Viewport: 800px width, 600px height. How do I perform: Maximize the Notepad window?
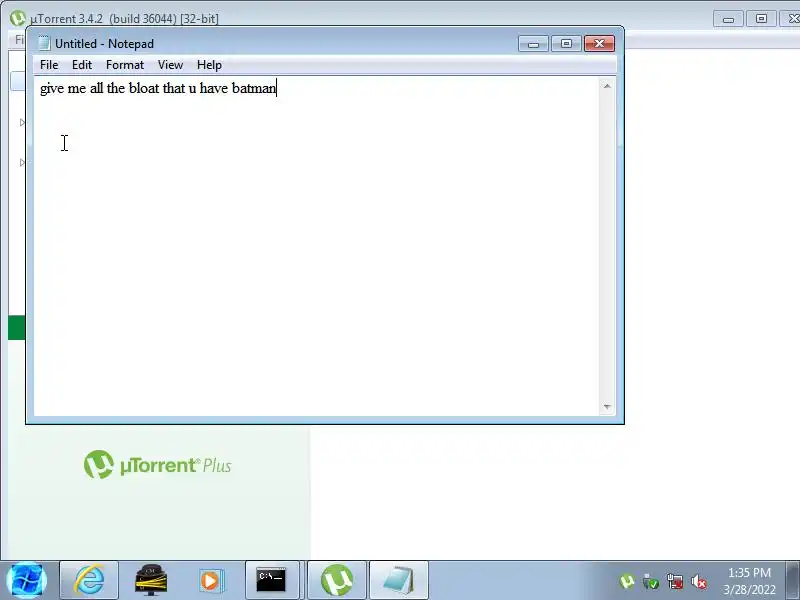point(566,44)
